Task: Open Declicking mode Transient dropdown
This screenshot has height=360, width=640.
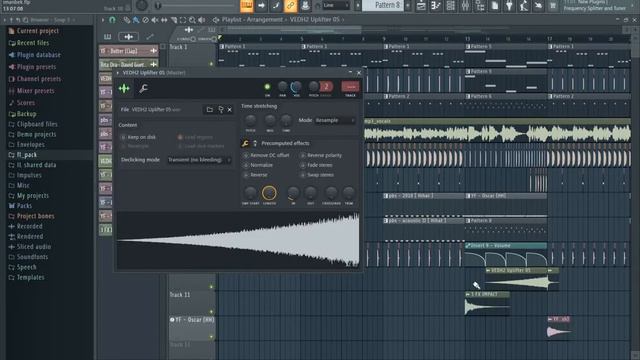Action: pyautogui.click(x=199, y=160)
